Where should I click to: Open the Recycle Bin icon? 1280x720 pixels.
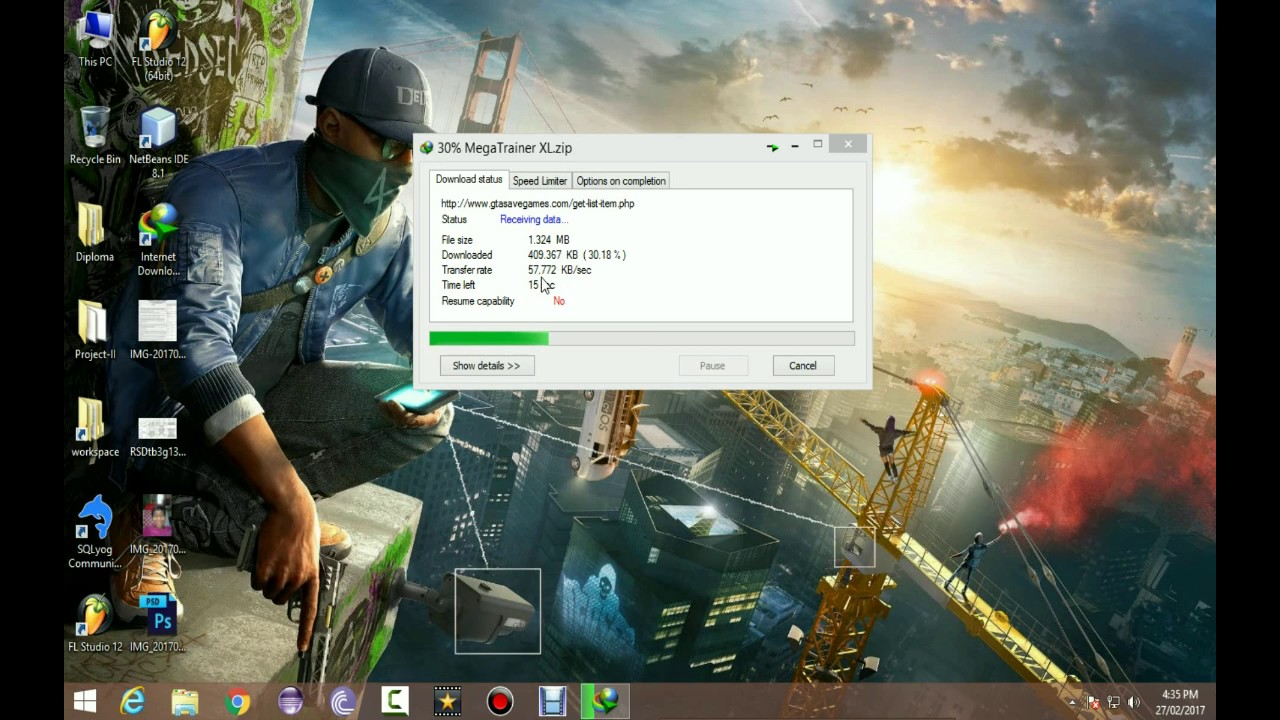point(95,136)
